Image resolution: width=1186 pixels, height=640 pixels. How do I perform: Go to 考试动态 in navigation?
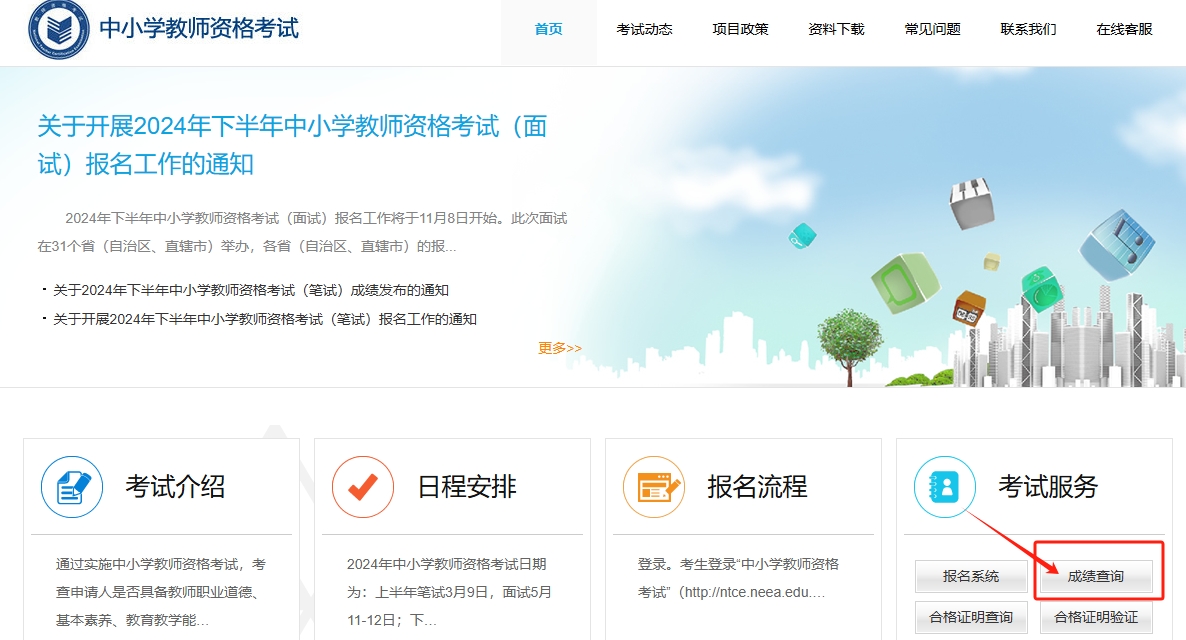tap(644, 29)
